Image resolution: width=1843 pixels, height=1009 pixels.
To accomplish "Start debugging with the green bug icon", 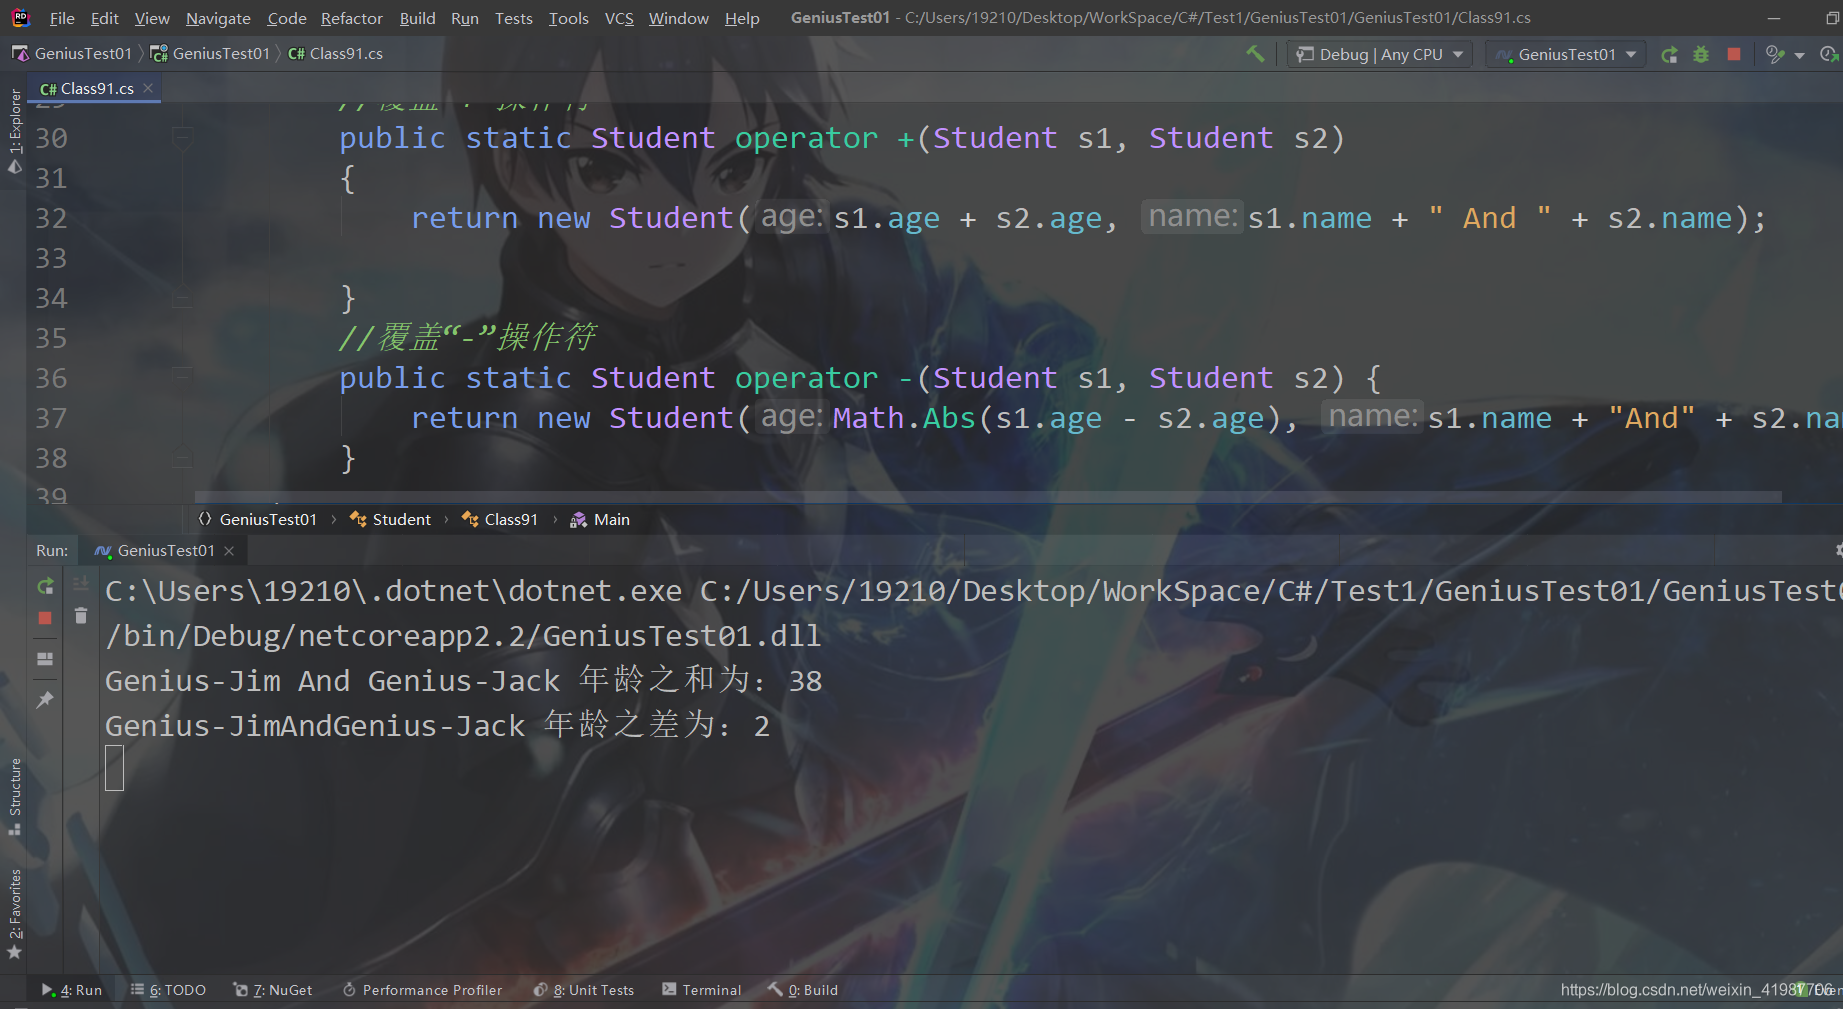I will 1701,55.
